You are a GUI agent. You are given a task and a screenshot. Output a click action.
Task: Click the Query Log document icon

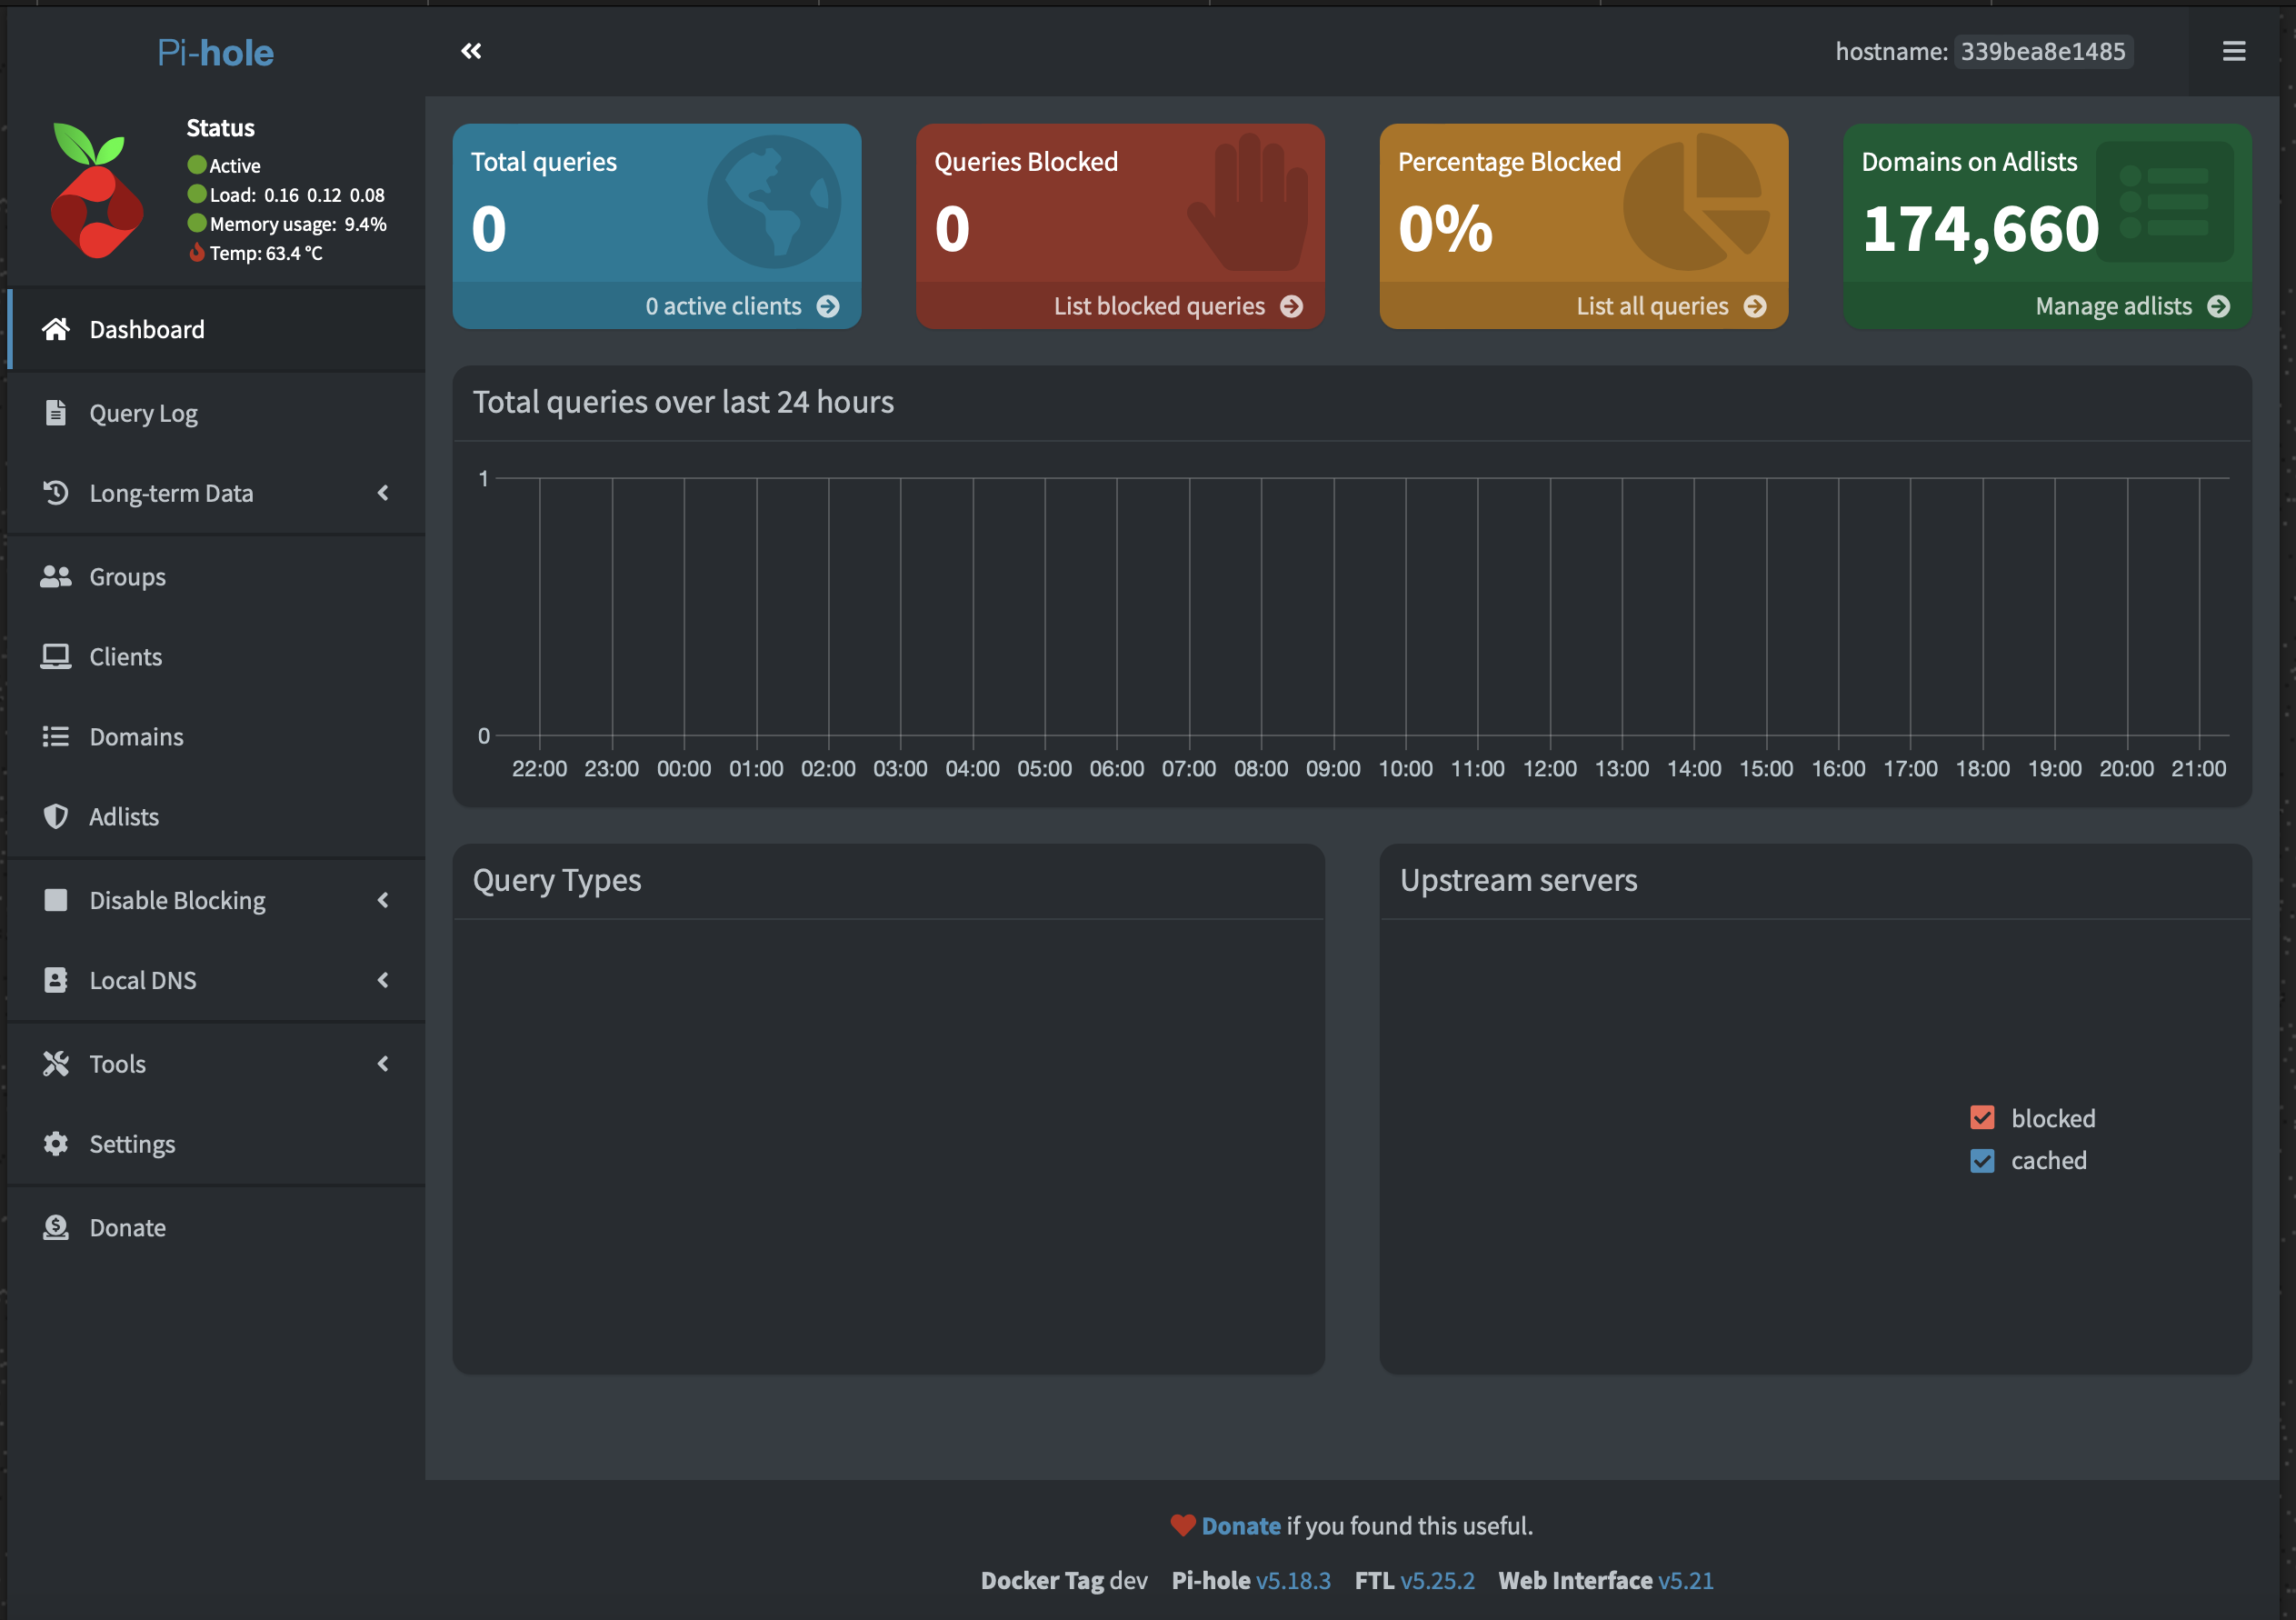click(56, 413)
